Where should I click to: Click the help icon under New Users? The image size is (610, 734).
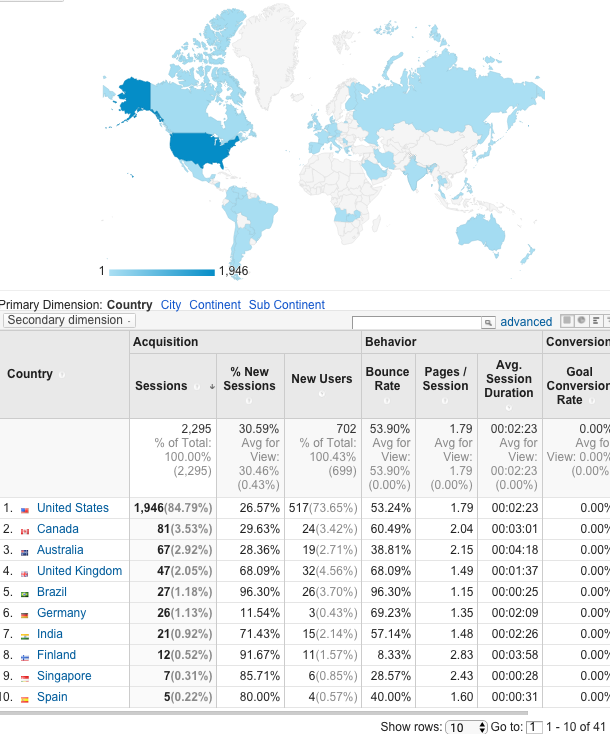click(x=322, y=394)
